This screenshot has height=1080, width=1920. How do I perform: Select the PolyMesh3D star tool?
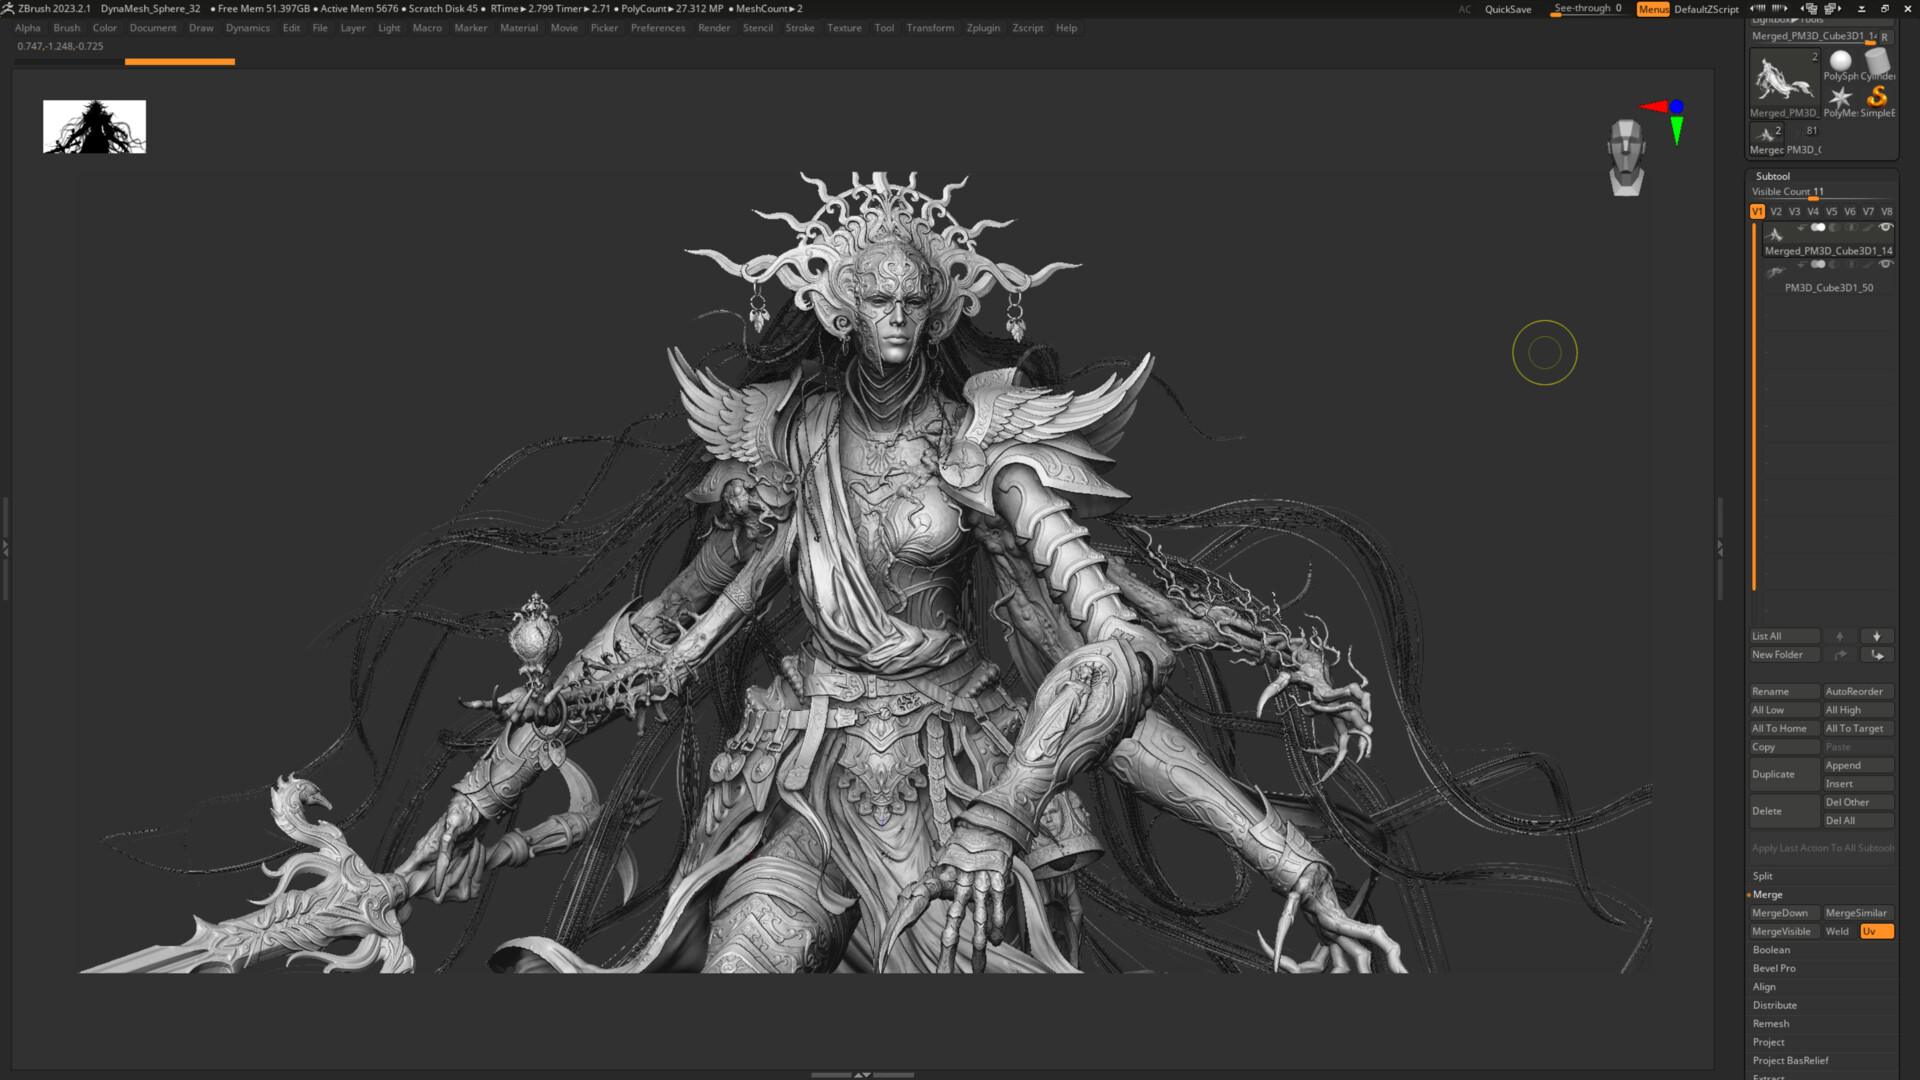click(1841, 97)
